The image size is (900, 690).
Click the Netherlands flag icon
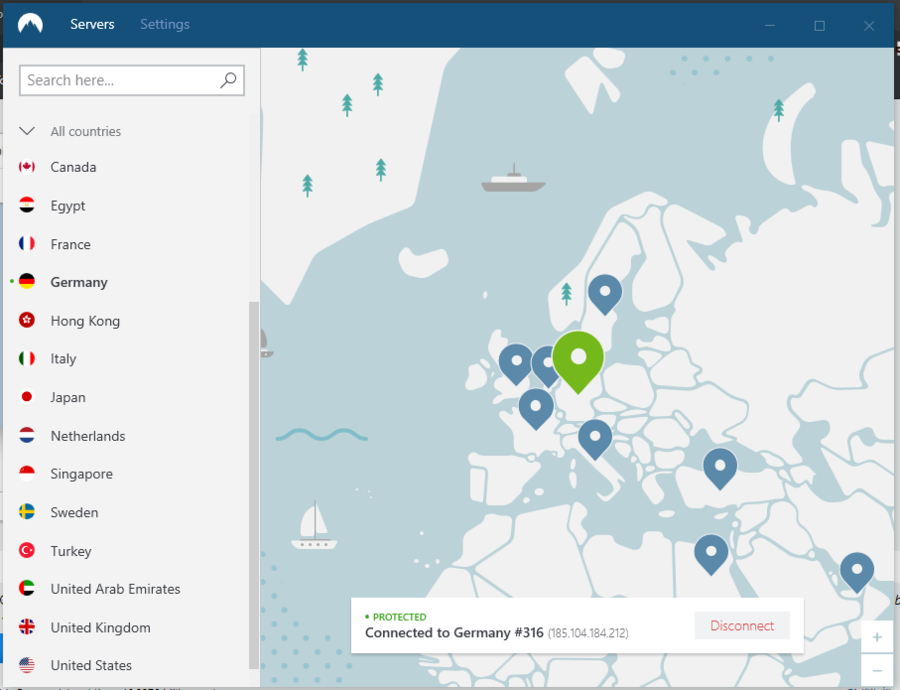pos(27,435)
